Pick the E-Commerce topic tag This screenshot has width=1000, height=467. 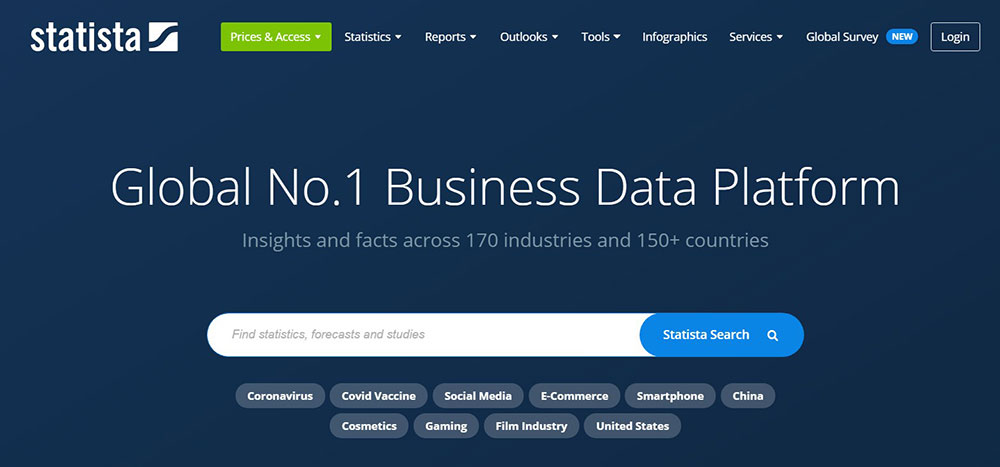pos(575,396)
